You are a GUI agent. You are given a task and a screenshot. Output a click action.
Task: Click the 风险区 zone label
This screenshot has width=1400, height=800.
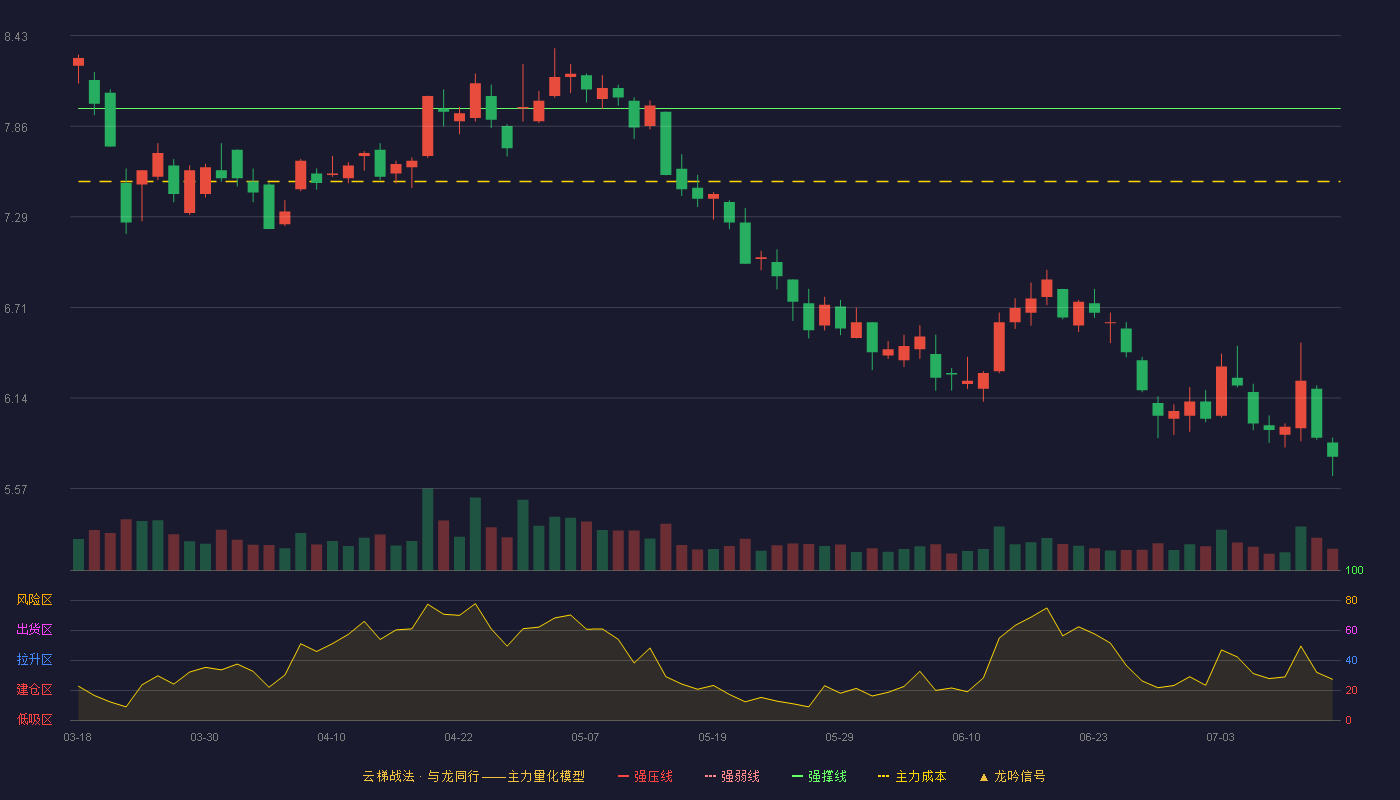[34, 600]
